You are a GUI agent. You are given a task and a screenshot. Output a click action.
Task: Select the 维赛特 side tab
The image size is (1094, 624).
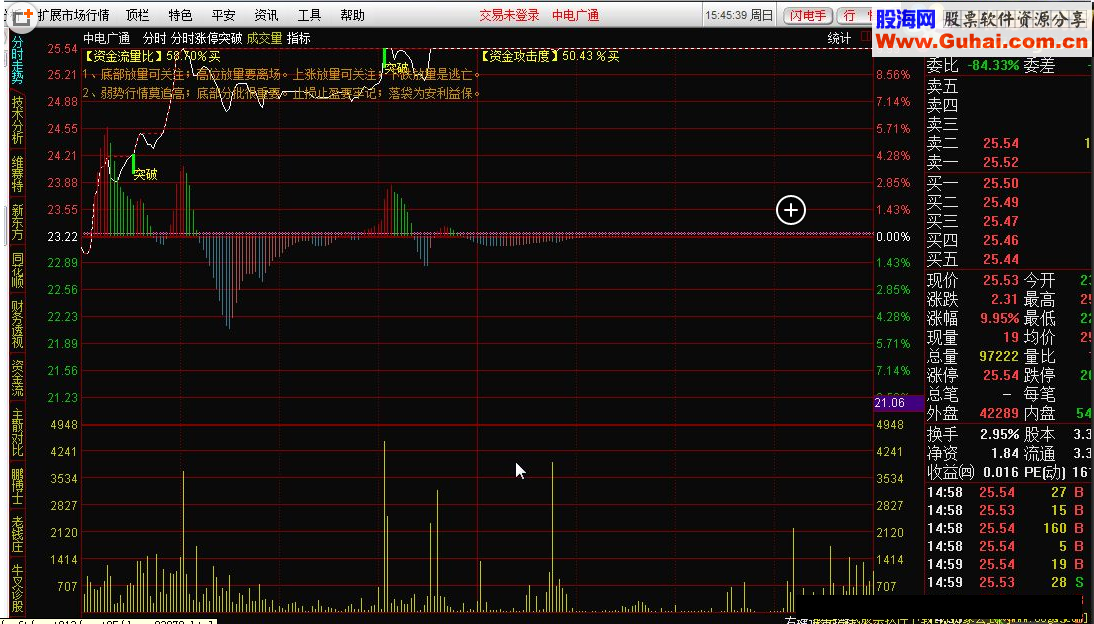pyautogui.click(x=17, y=174)
